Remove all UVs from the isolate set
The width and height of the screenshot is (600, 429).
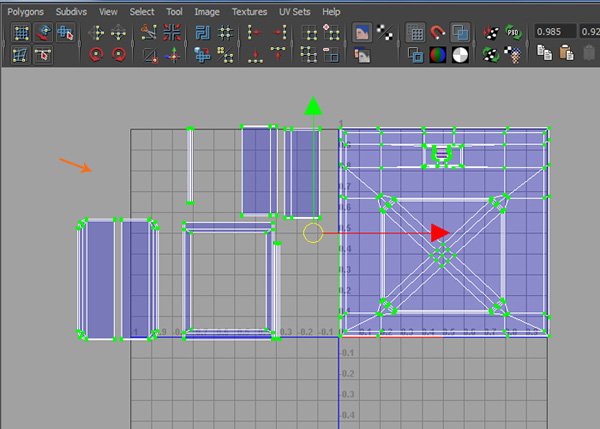[308, 55]
